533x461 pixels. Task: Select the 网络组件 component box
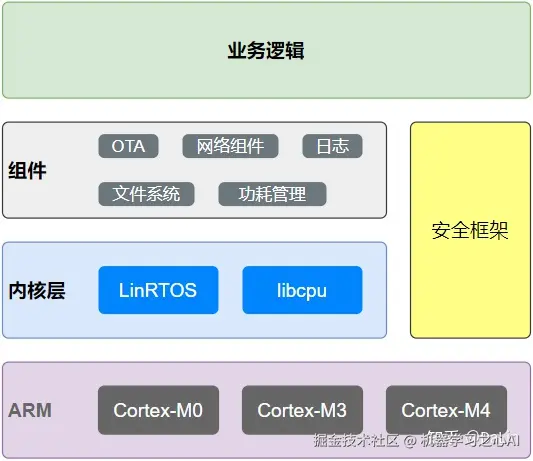(x=230, y=146)
